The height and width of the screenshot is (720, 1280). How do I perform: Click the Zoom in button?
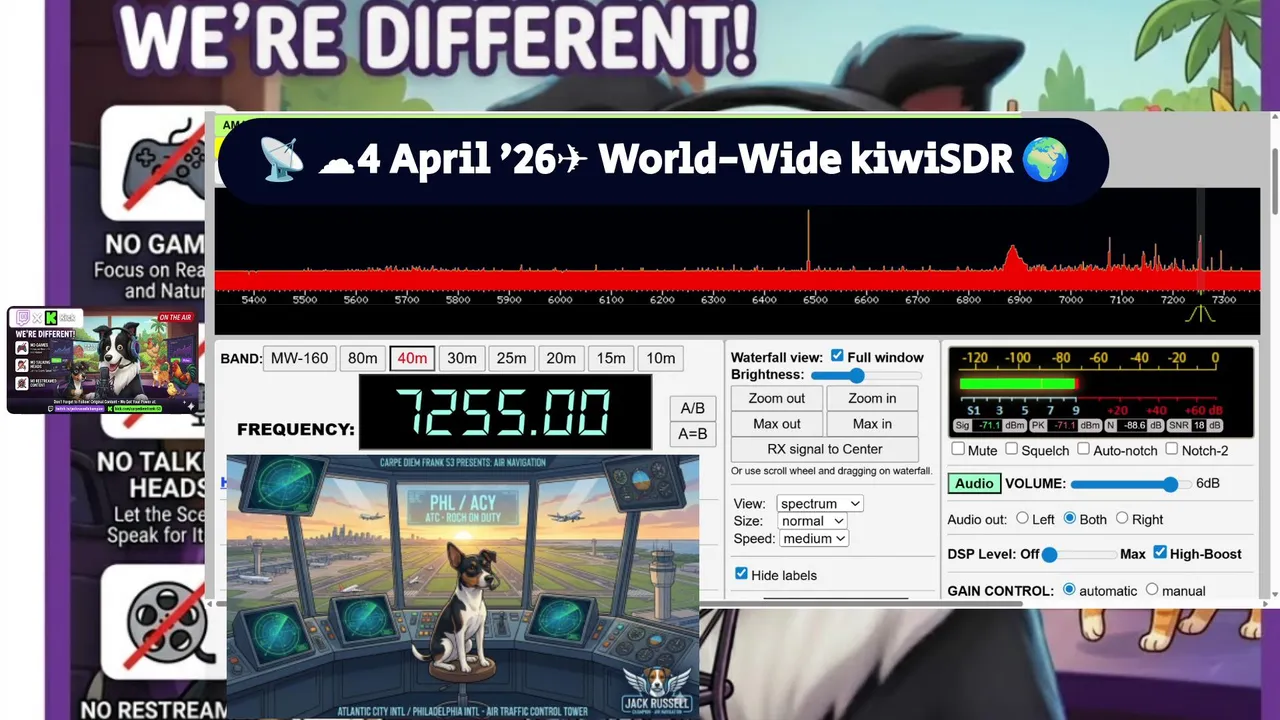click(x=872, y=398)
